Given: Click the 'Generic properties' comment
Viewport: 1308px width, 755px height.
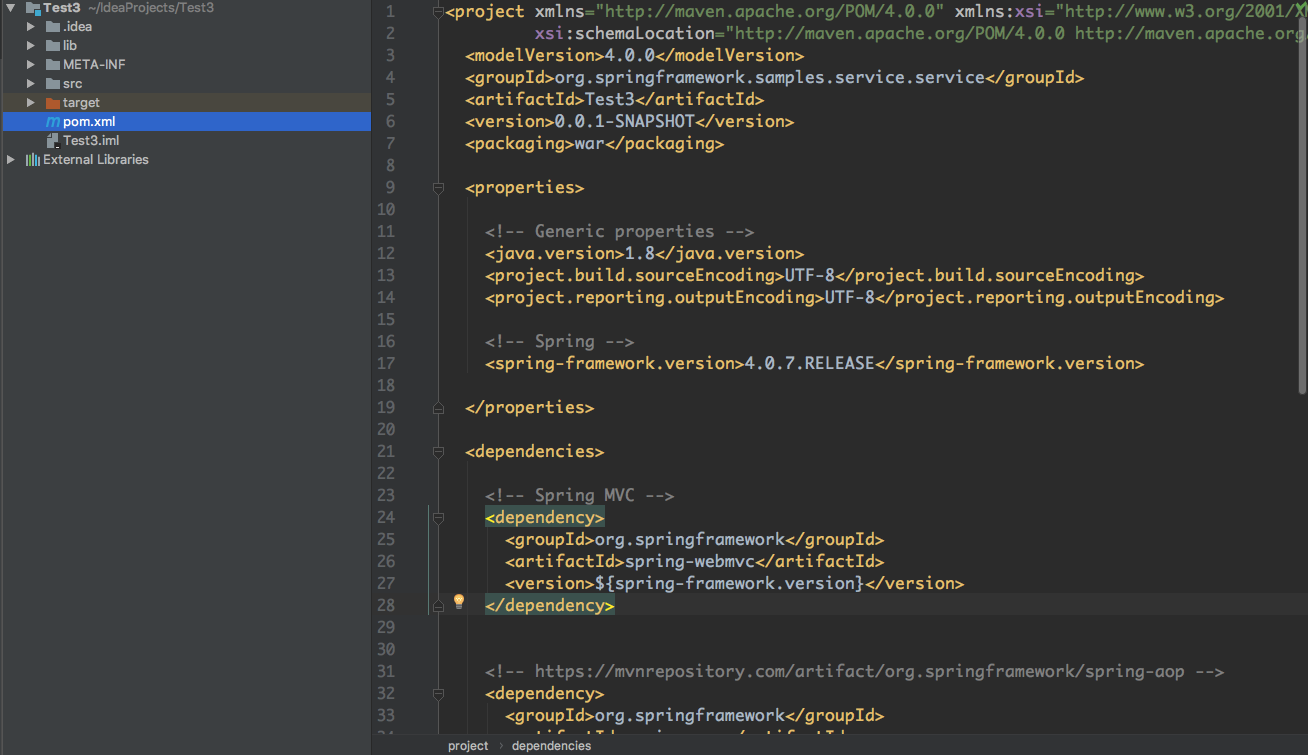Looking at the screenshot, I should (x=619, y=231).
